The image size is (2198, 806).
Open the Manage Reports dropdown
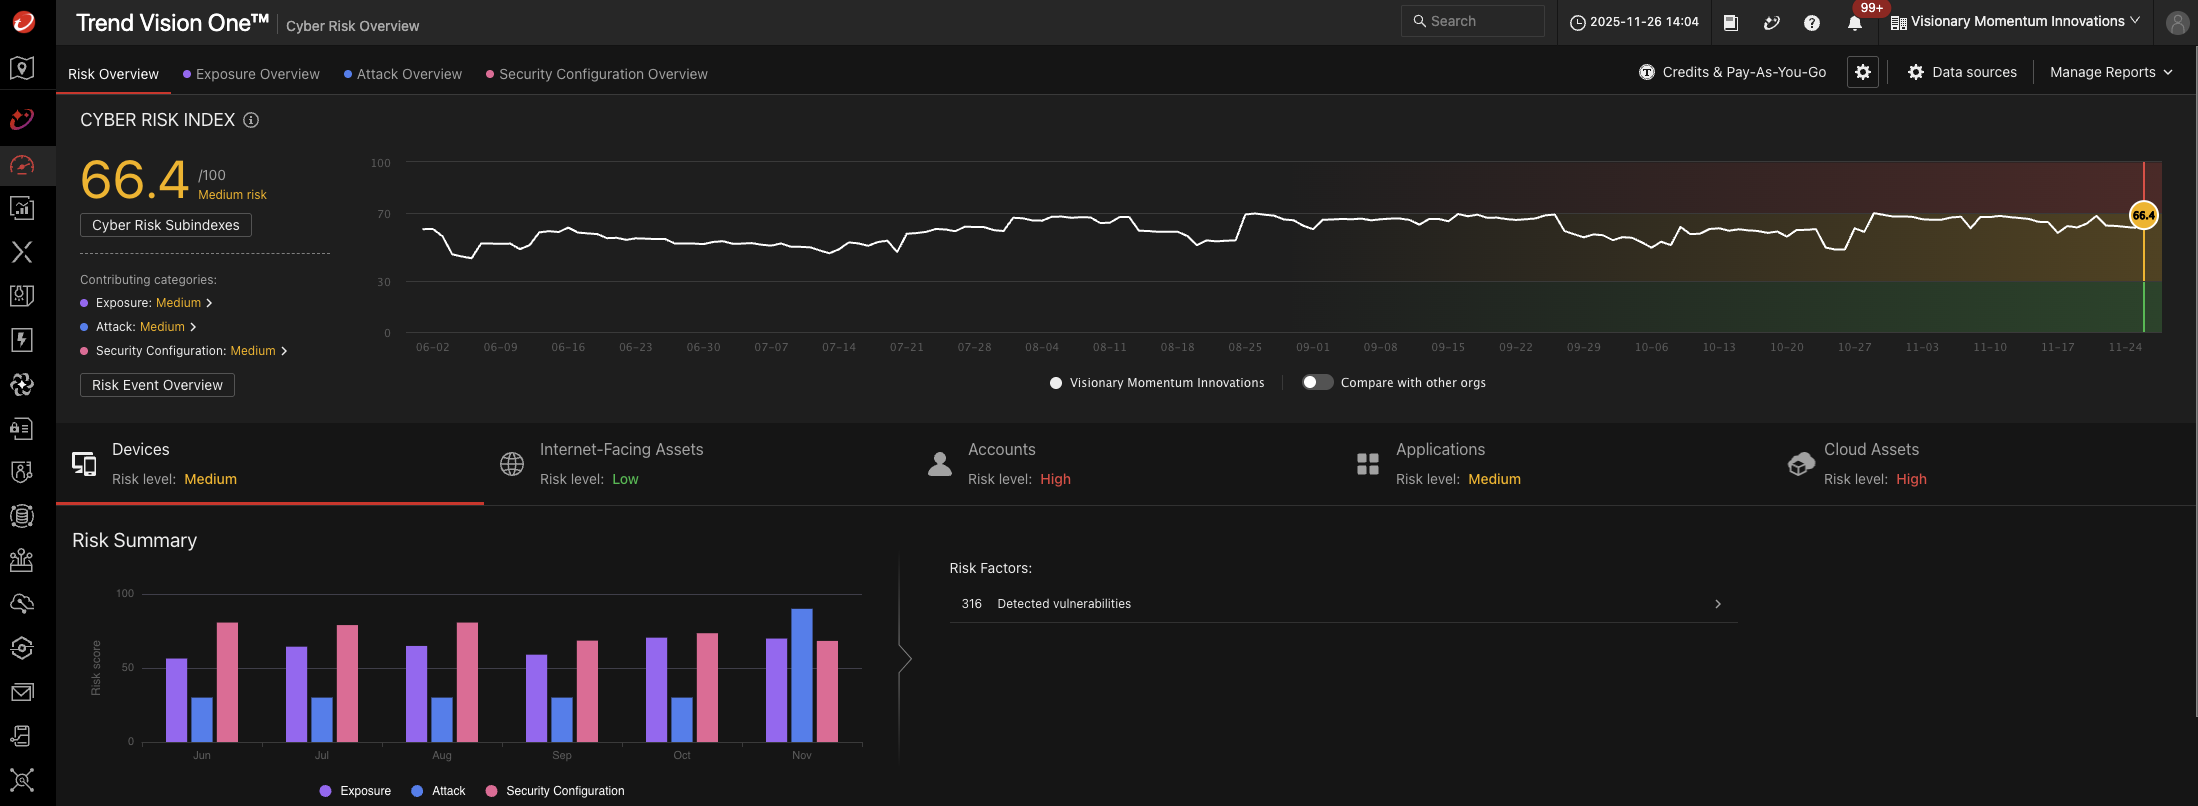pos(2110,72)
